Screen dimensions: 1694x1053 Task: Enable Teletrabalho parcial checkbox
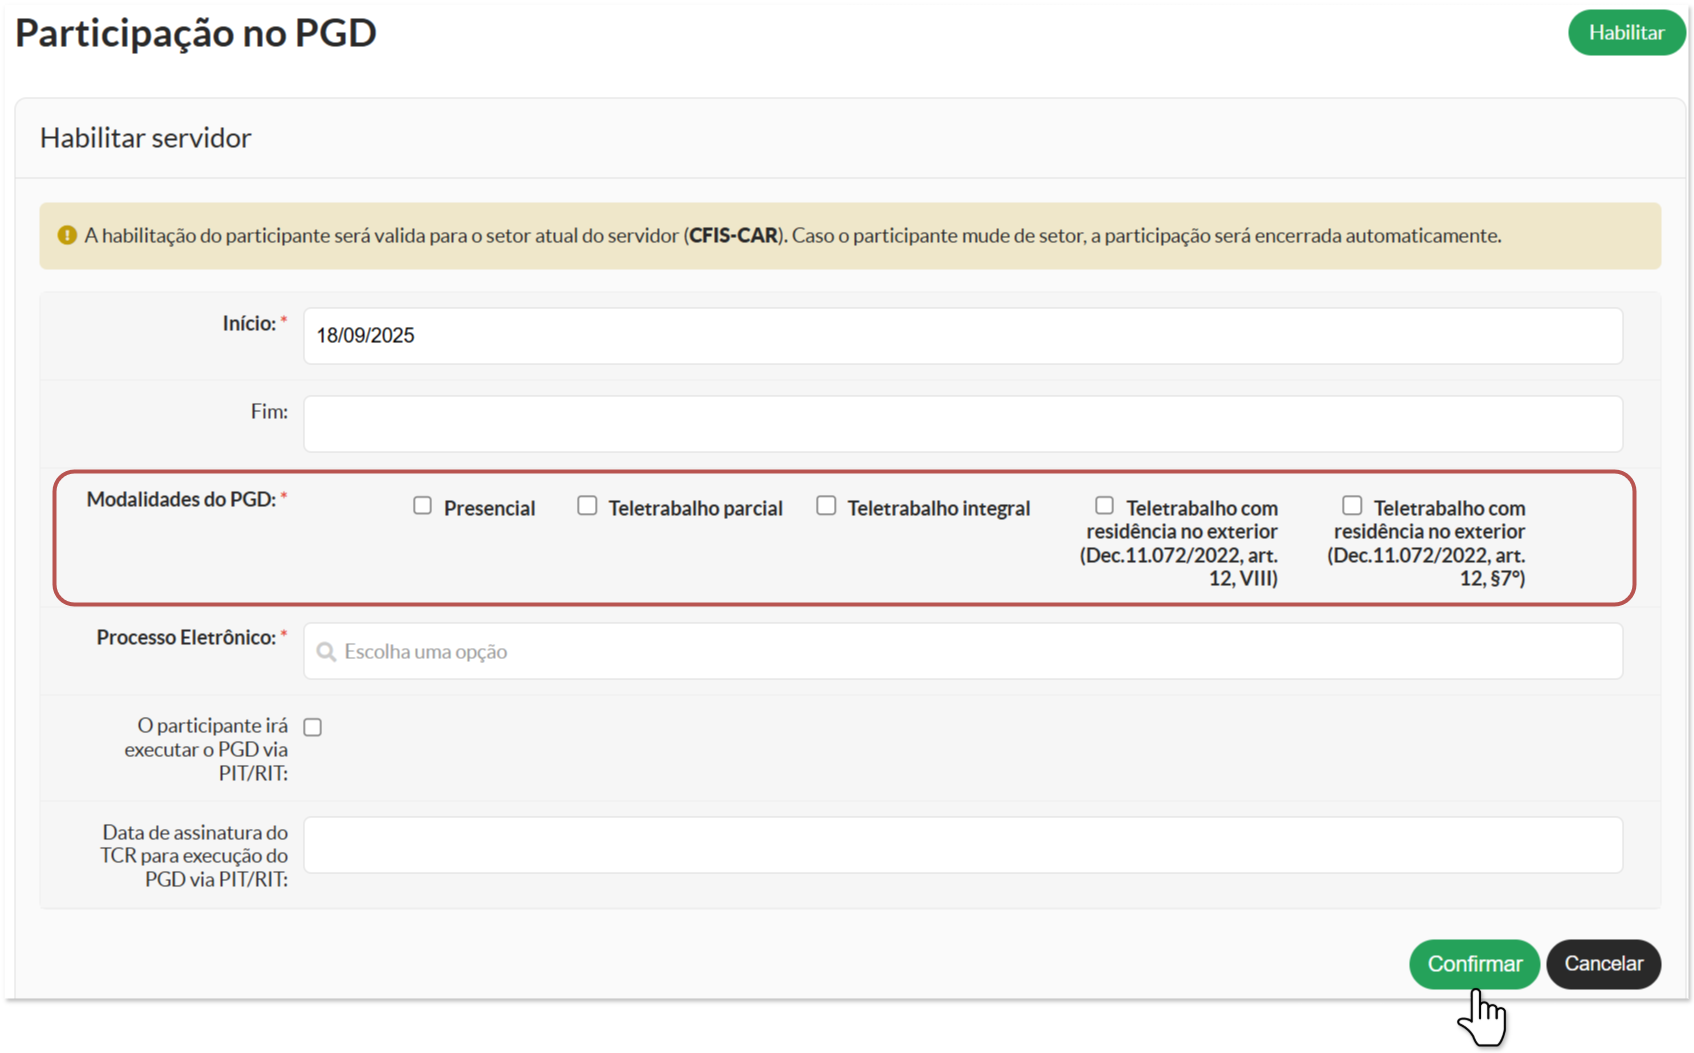coord(587,506)
